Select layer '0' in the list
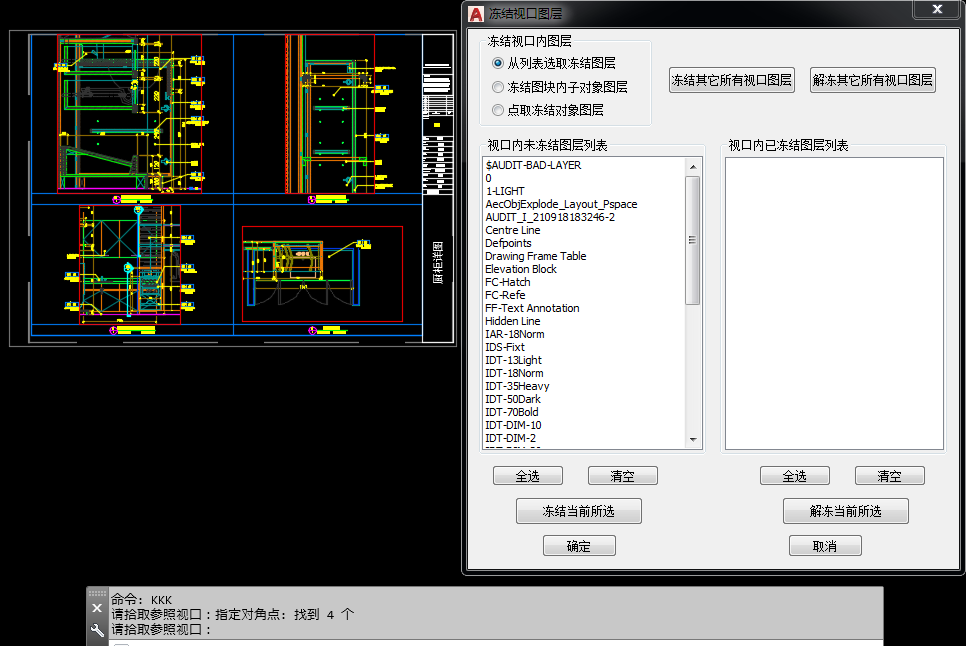Viewport: 966px width, 646px height. pyautogui.click(x=585, y=178)
